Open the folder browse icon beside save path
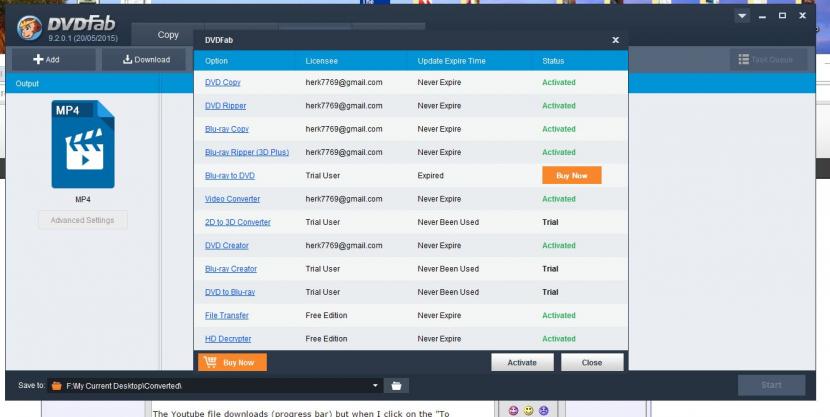Image resolution: width=830 pixels, height=417 pixels. point(396,386)
